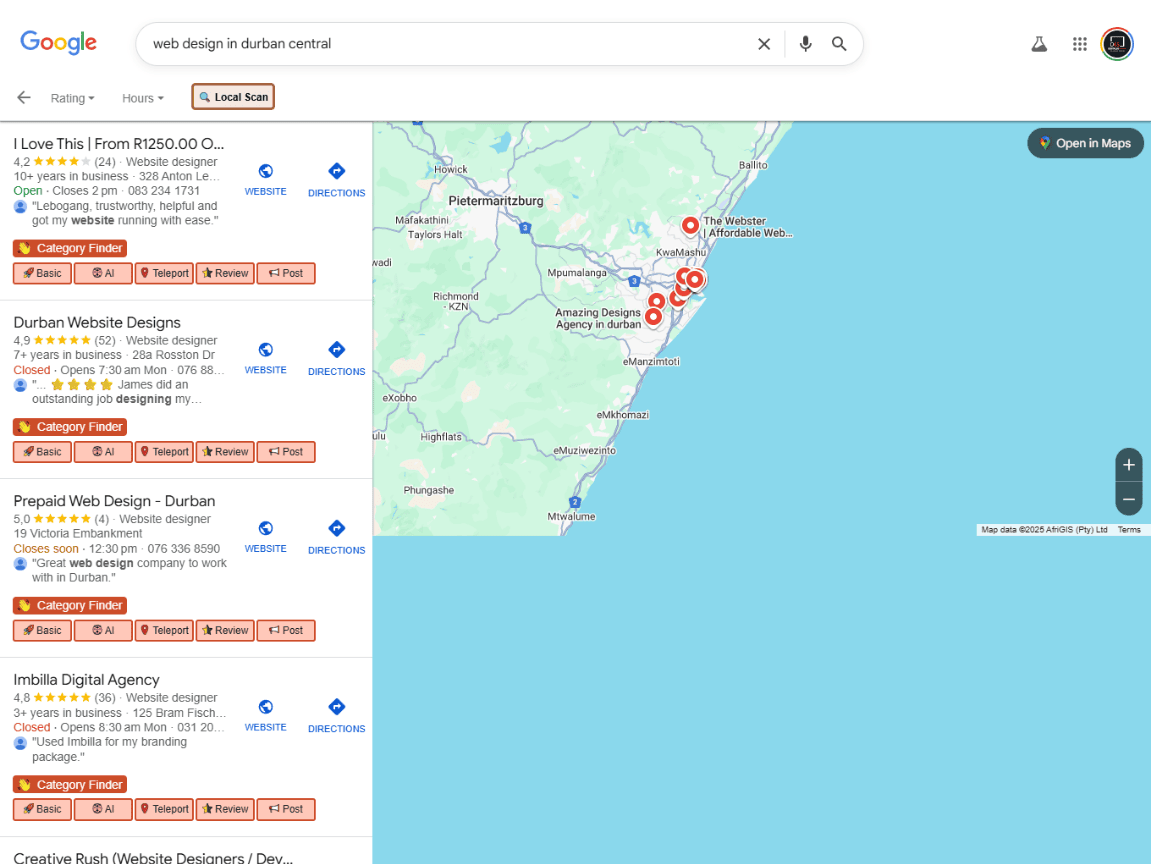Open Search Labs flask icon
This screenshot has width=1151, height=864.
pyautogui.click(x=1039, y=44)
